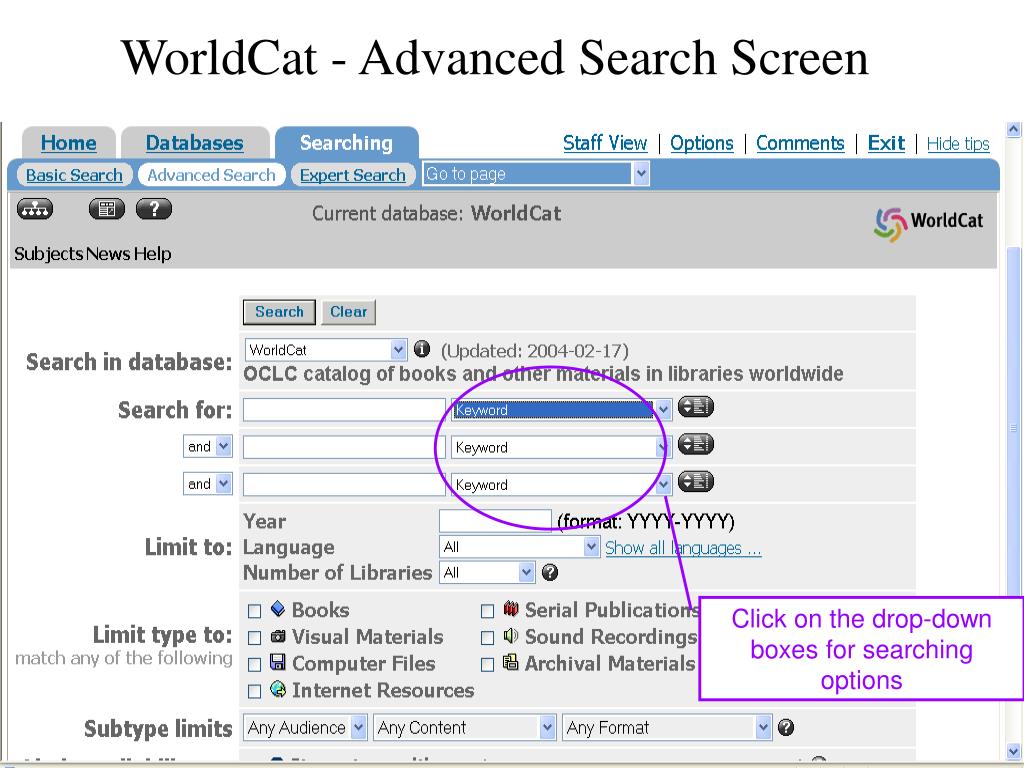Screen dimensions: 1024x768
Task: Open second 'and' boolean operator dropdown
Action: (208, 484)
